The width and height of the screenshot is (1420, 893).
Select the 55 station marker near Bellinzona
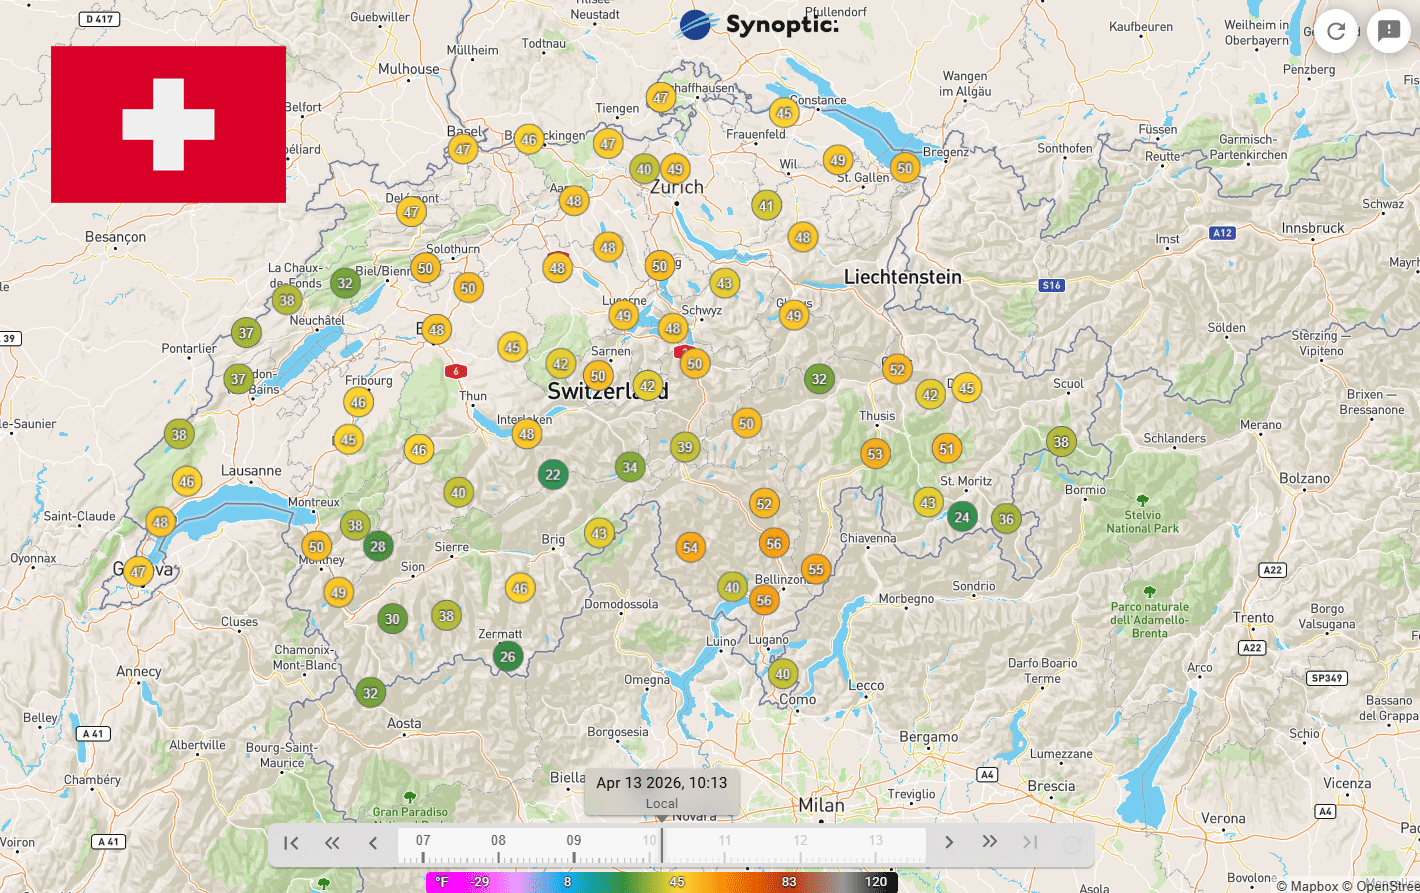[x=816, y=569]
